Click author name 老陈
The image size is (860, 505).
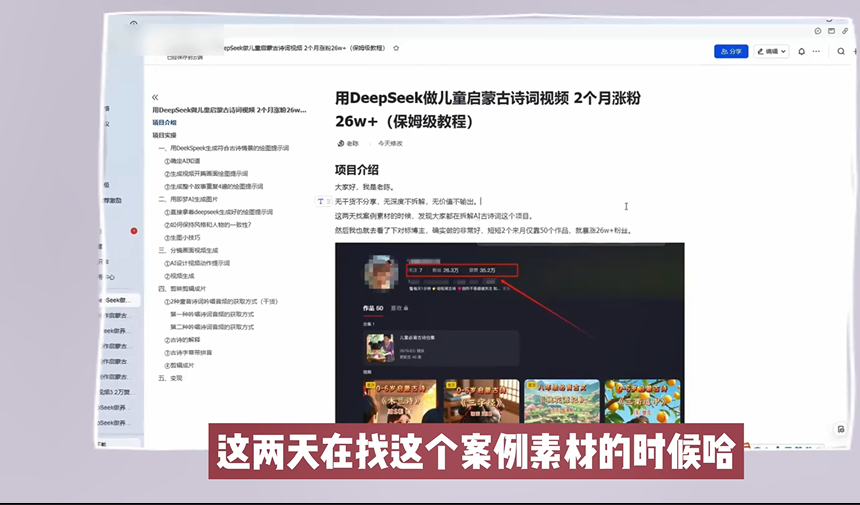tap(352, 144)
